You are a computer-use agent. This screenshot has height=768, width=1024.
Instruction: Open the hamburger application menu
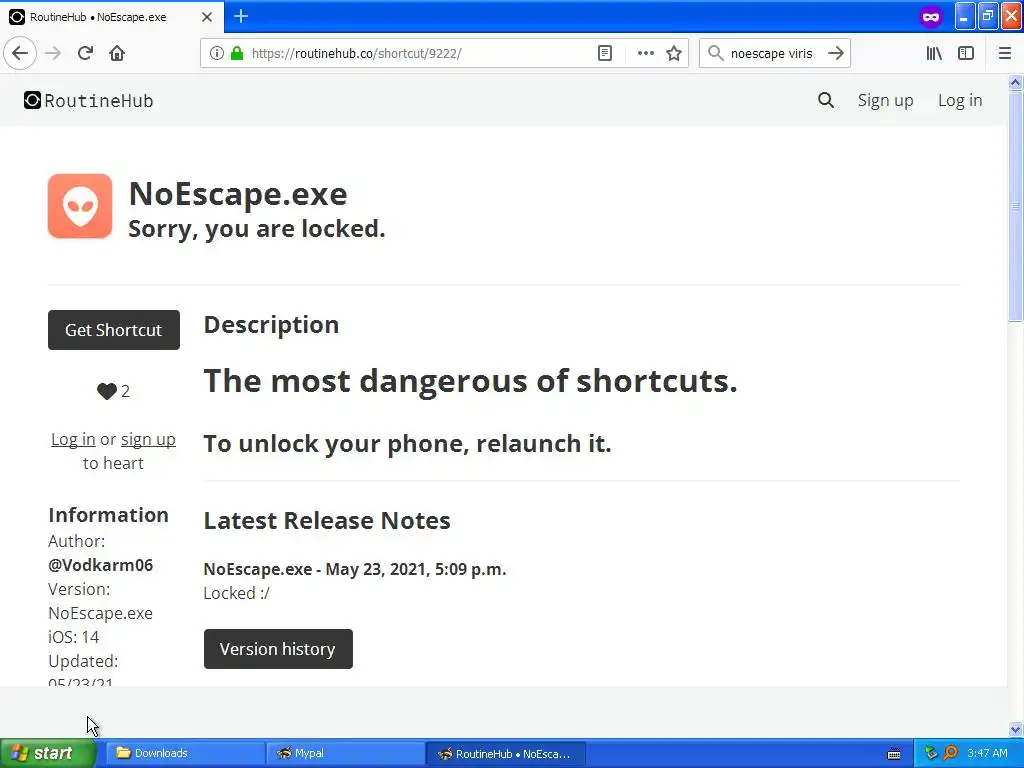point(1005,54)
